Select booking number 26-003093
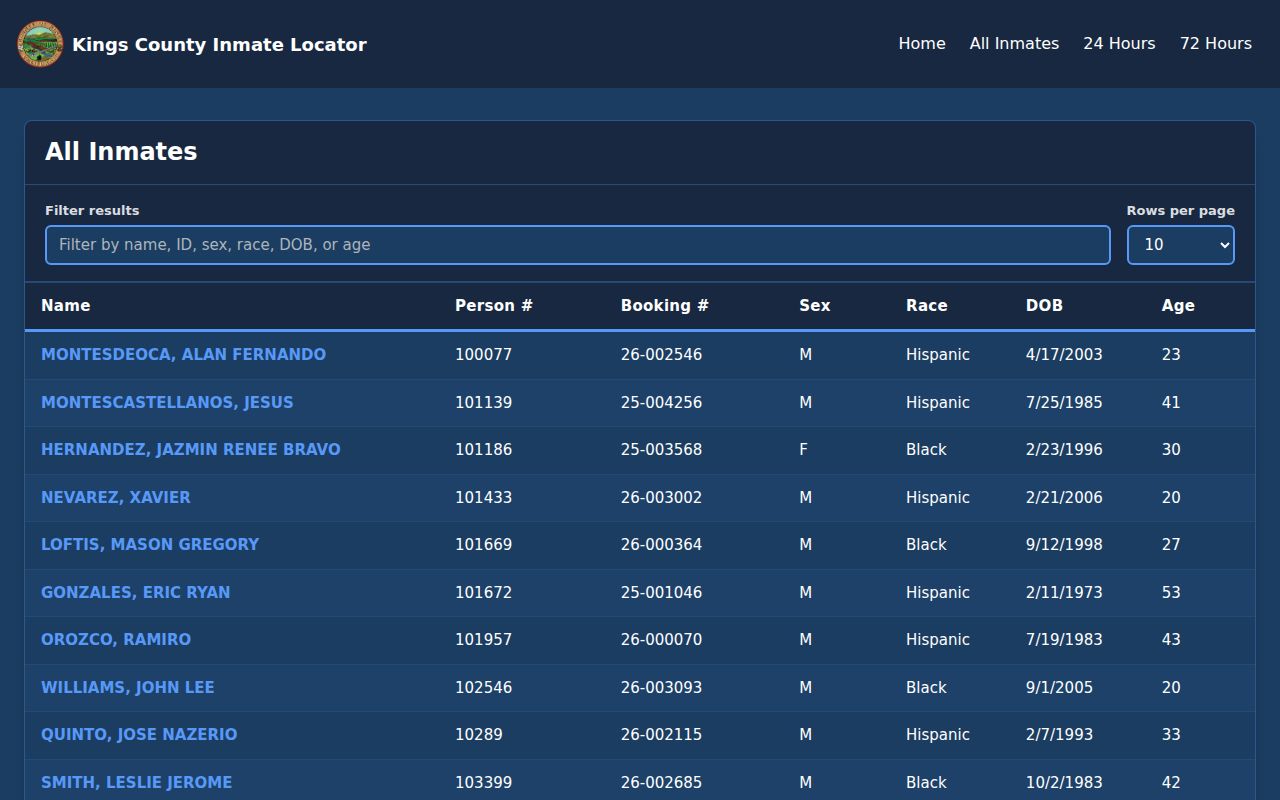The image size is (1280, 800). 661,688
